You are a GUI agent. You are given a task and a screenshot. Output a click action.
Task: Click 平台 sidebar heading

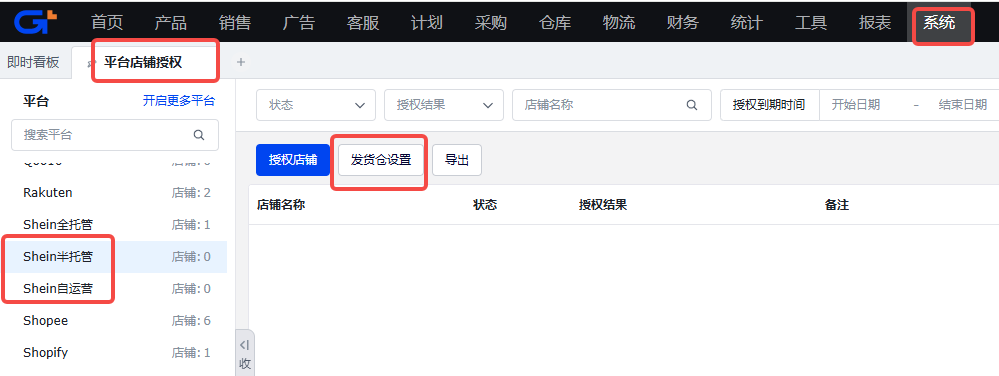(36, 101)
